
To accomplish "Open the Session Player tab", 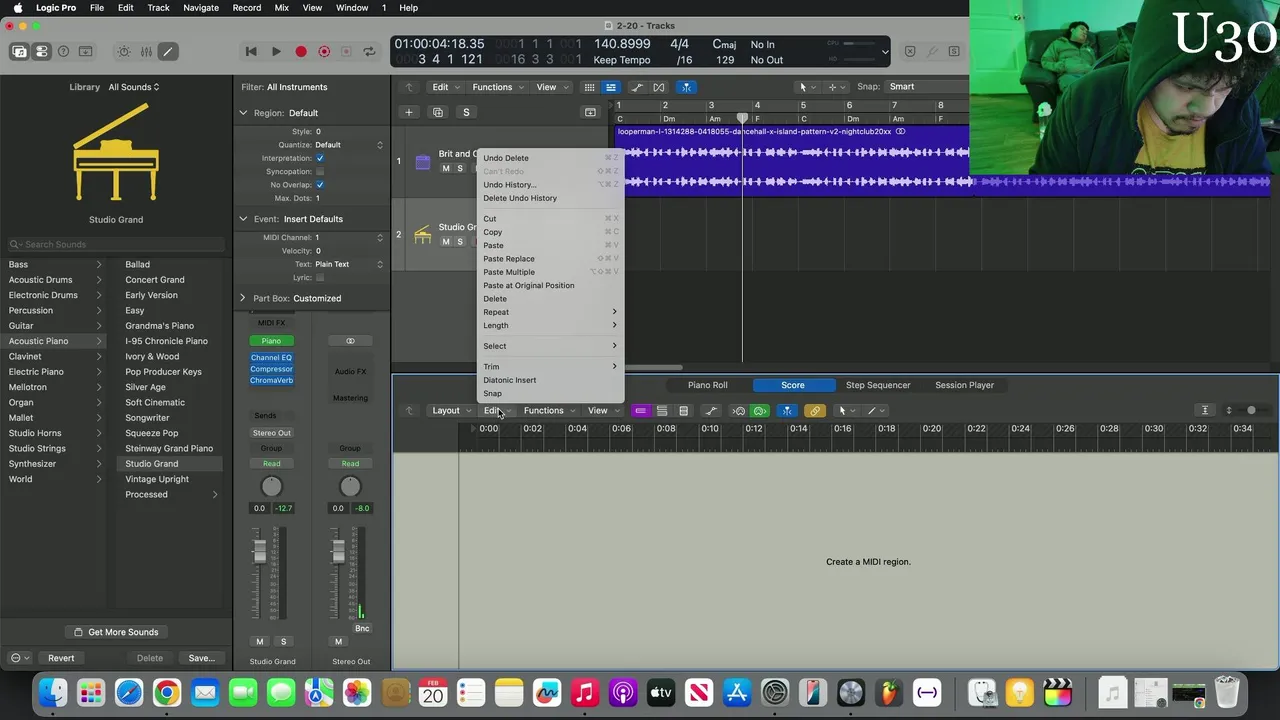I will pyautogui.click(x=964, y=385).
